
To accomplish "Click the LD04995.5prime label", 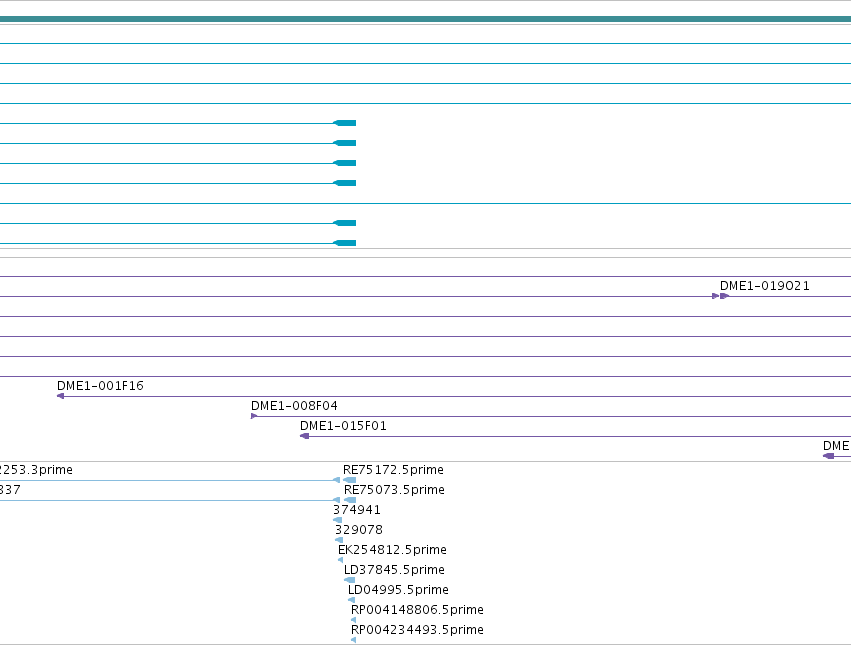I will pos(398,590).
